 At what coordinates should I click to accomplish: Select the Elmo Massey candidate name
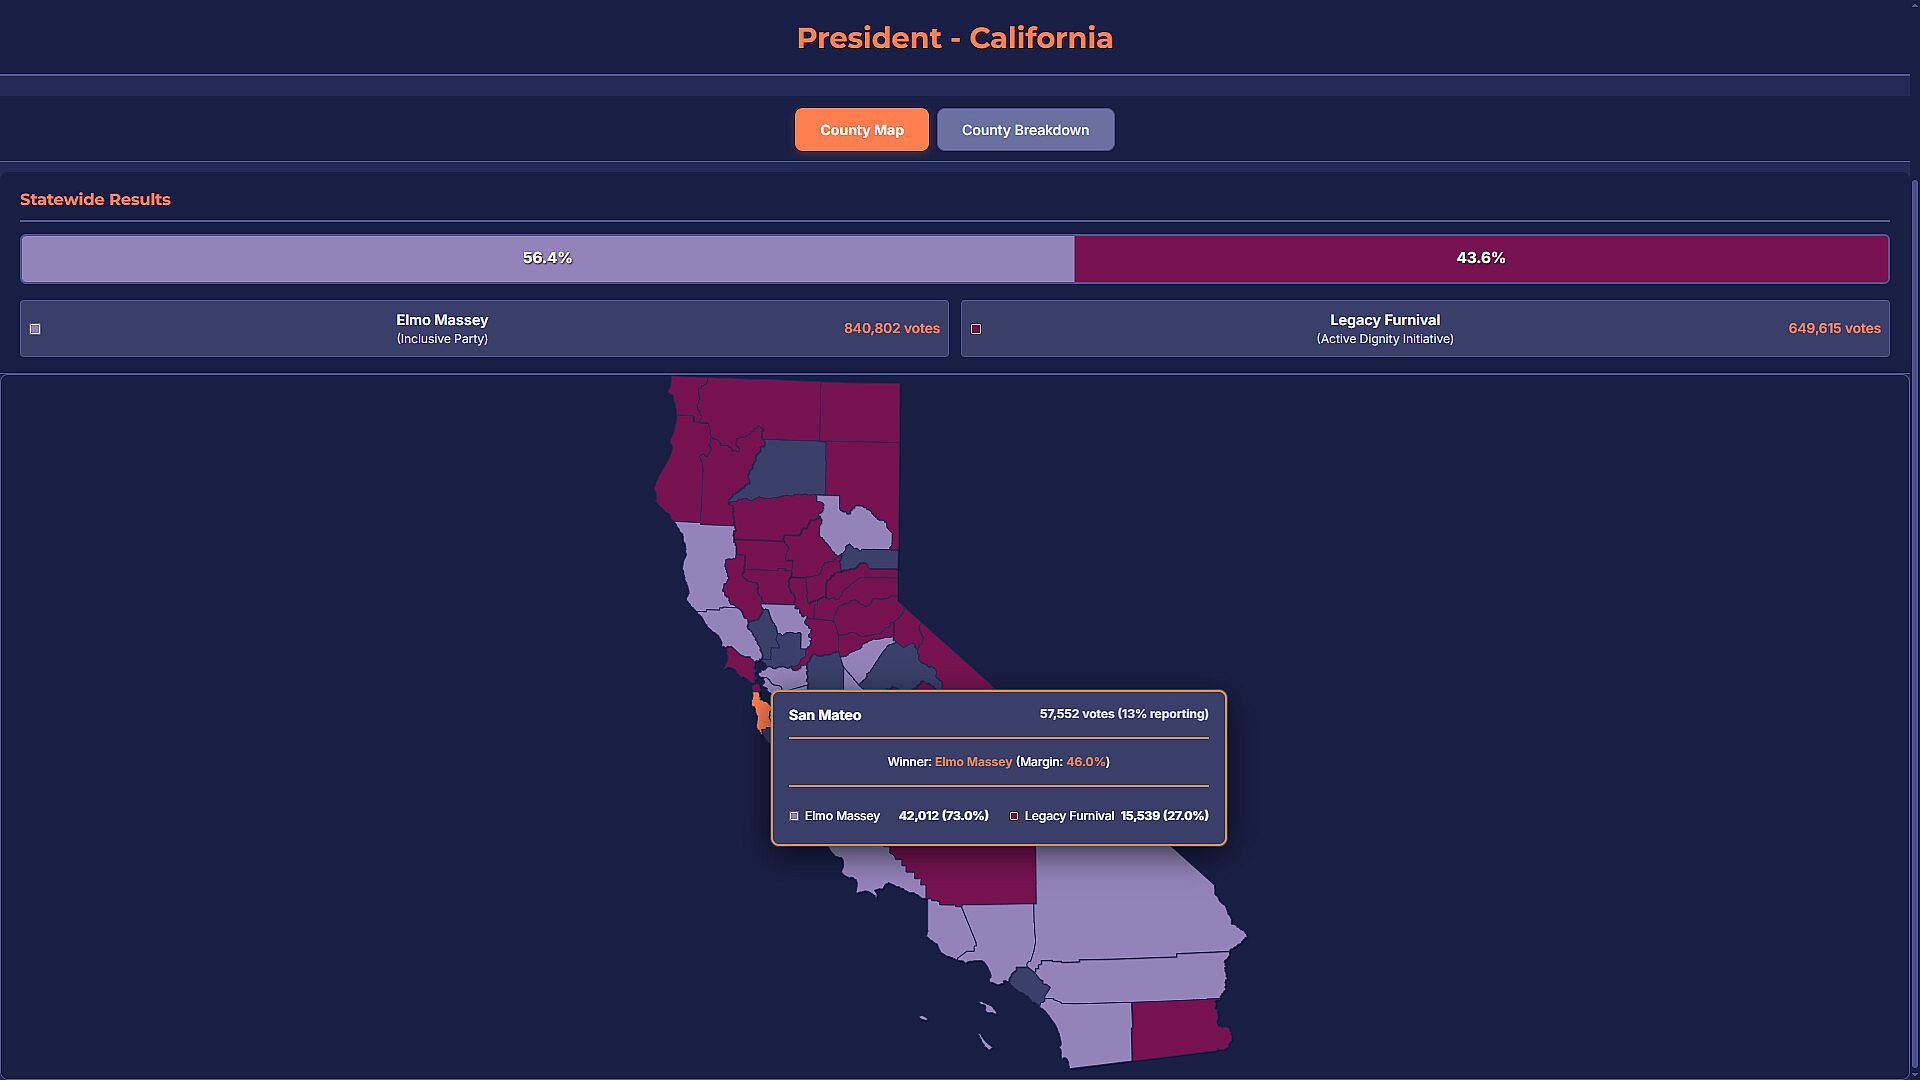[x=442, y=320]
